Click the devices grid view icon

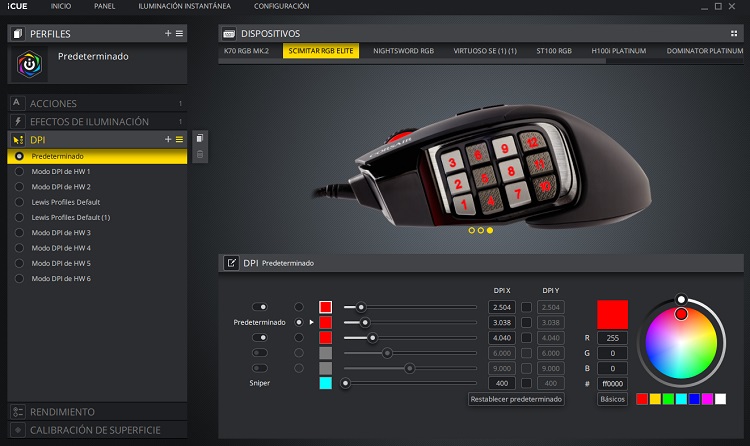coord(733,33)
